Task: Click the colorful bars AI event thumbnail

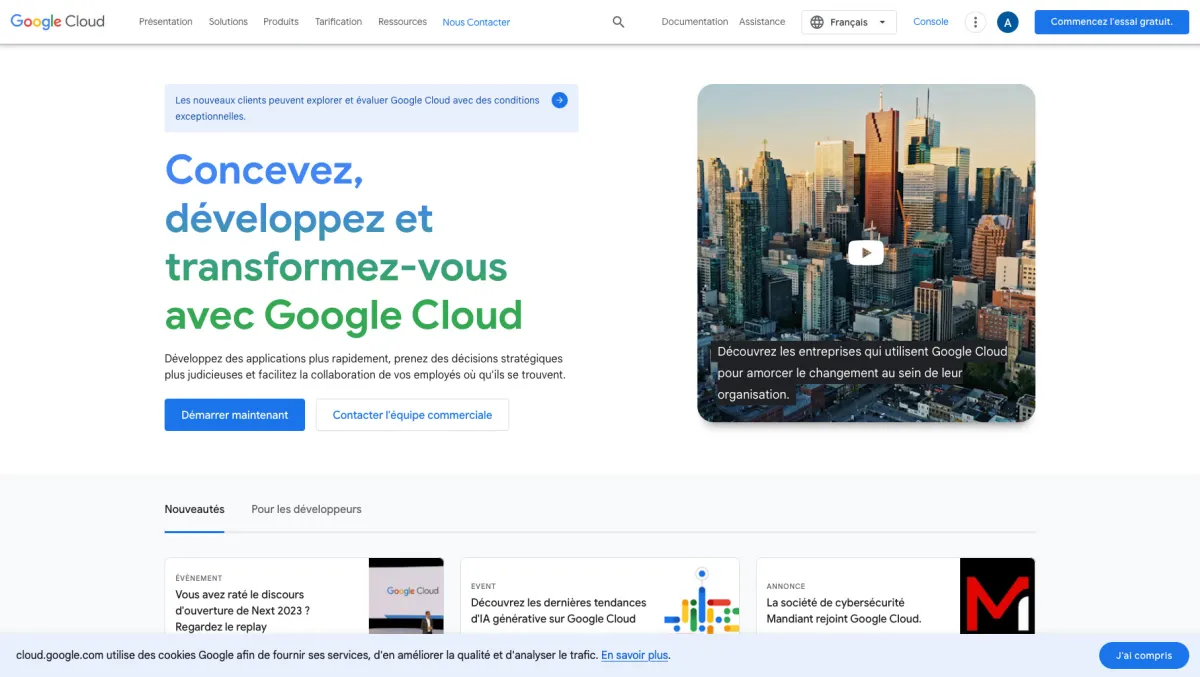Action: [x=702, y=598]
